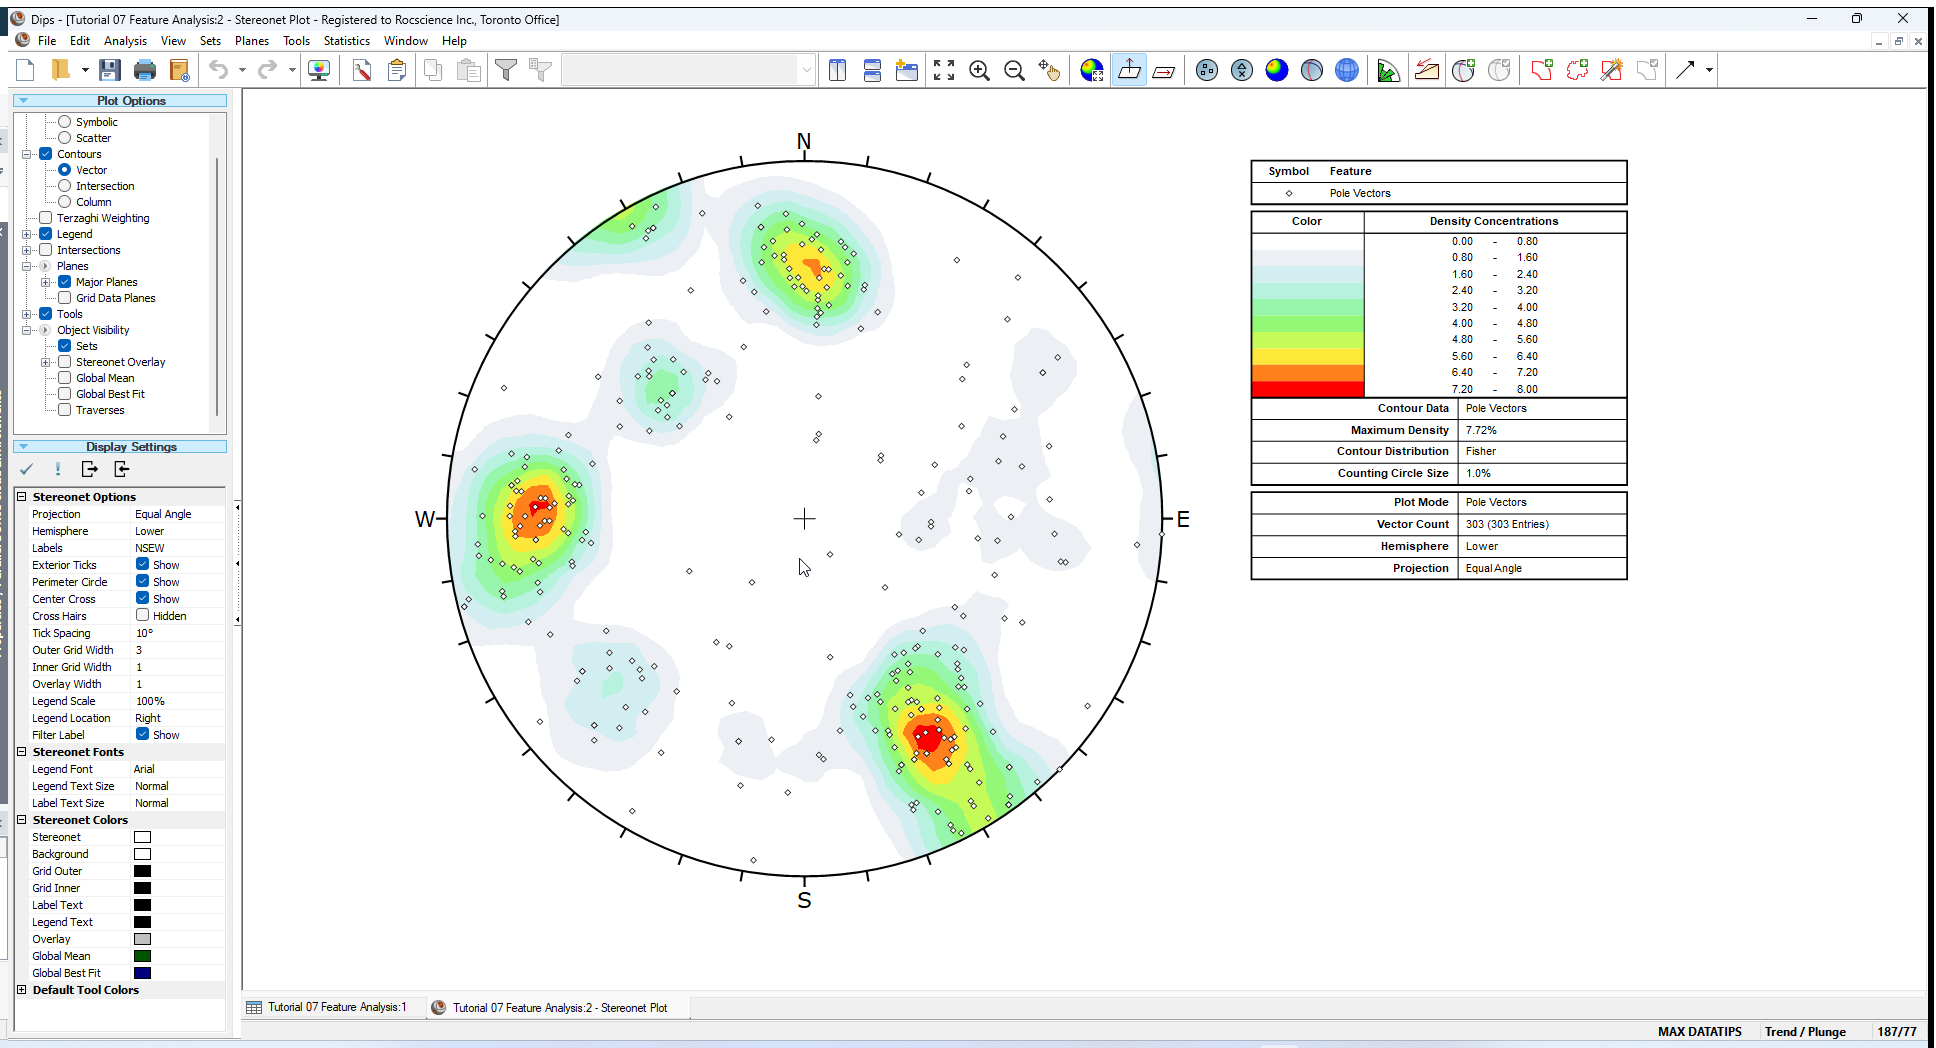Select the Zoom In tool
Screen dimensions: 1936x1048
(x=980, y=70)
